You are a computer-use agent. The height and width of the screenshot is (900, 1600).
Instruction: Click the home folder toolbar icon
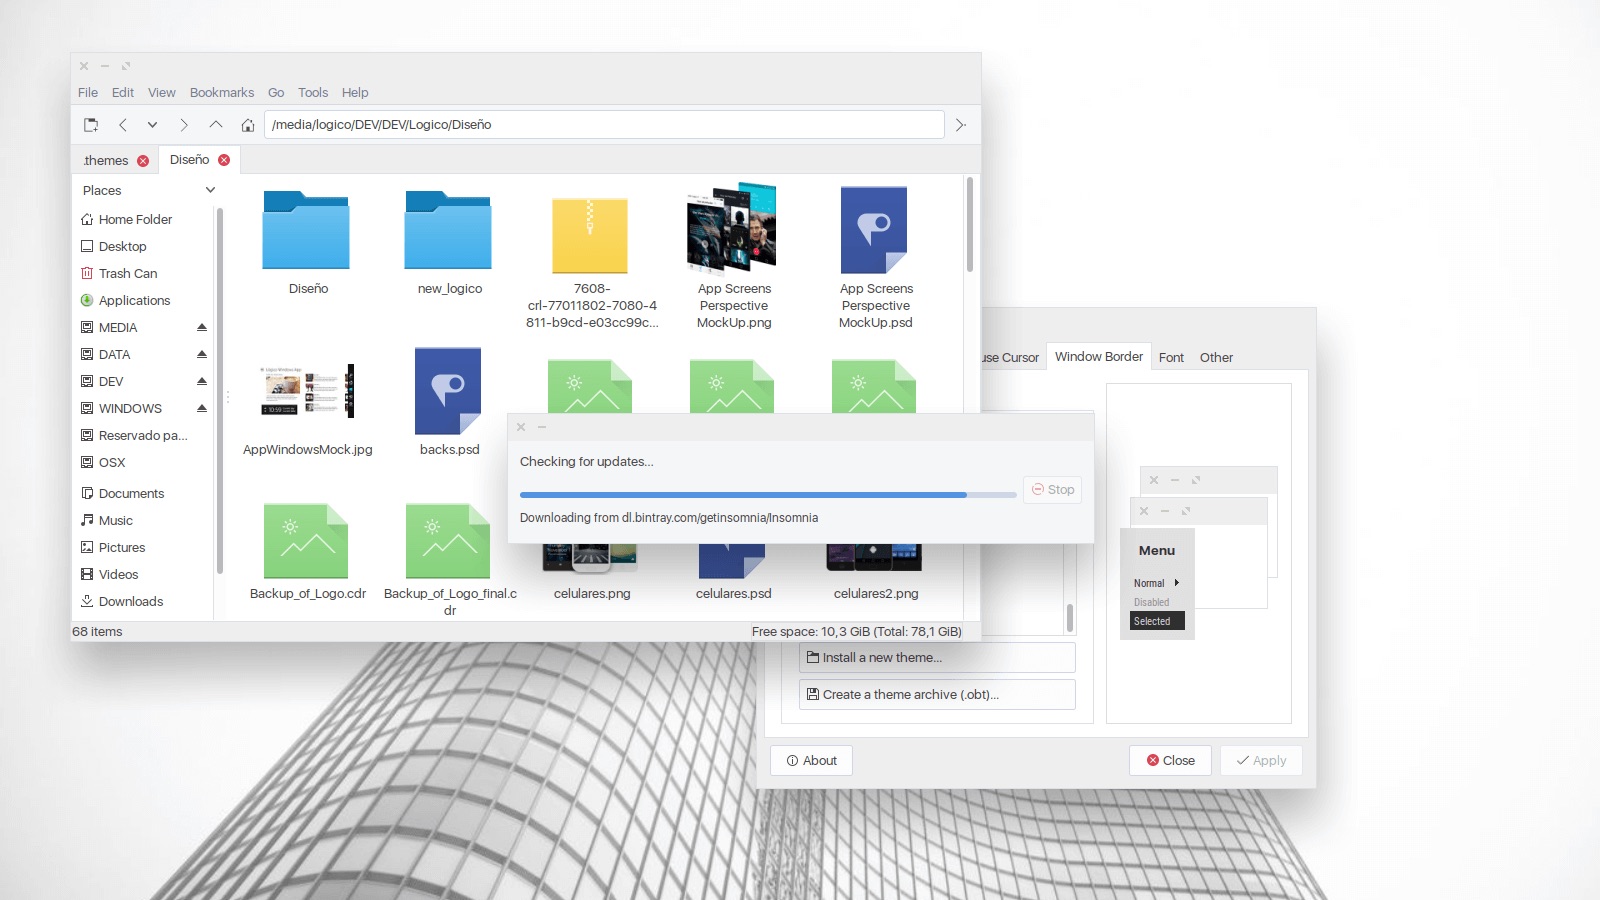[x=248, y=125]
